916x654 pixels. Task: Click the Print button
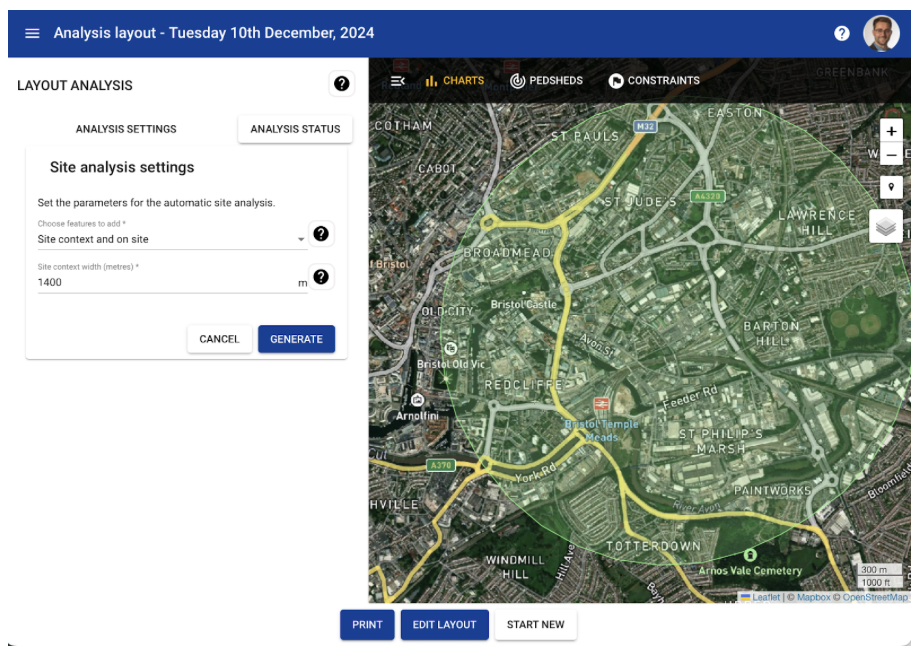tap(367, 625)
